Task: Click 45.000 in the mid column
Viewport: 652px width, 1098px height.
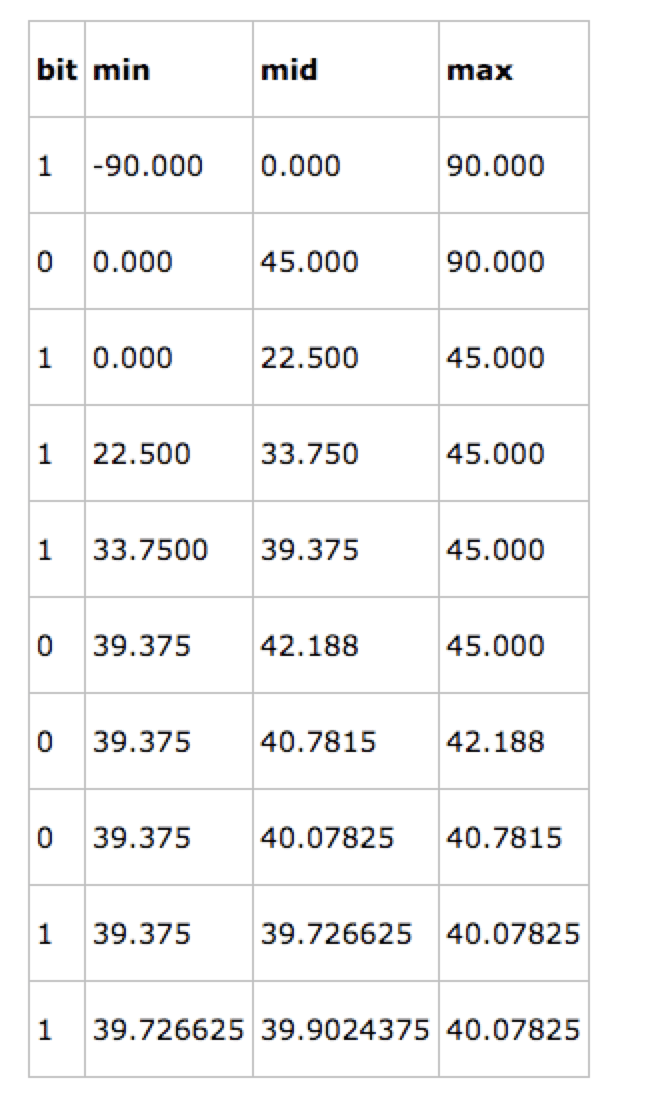Action: (309, 262)
